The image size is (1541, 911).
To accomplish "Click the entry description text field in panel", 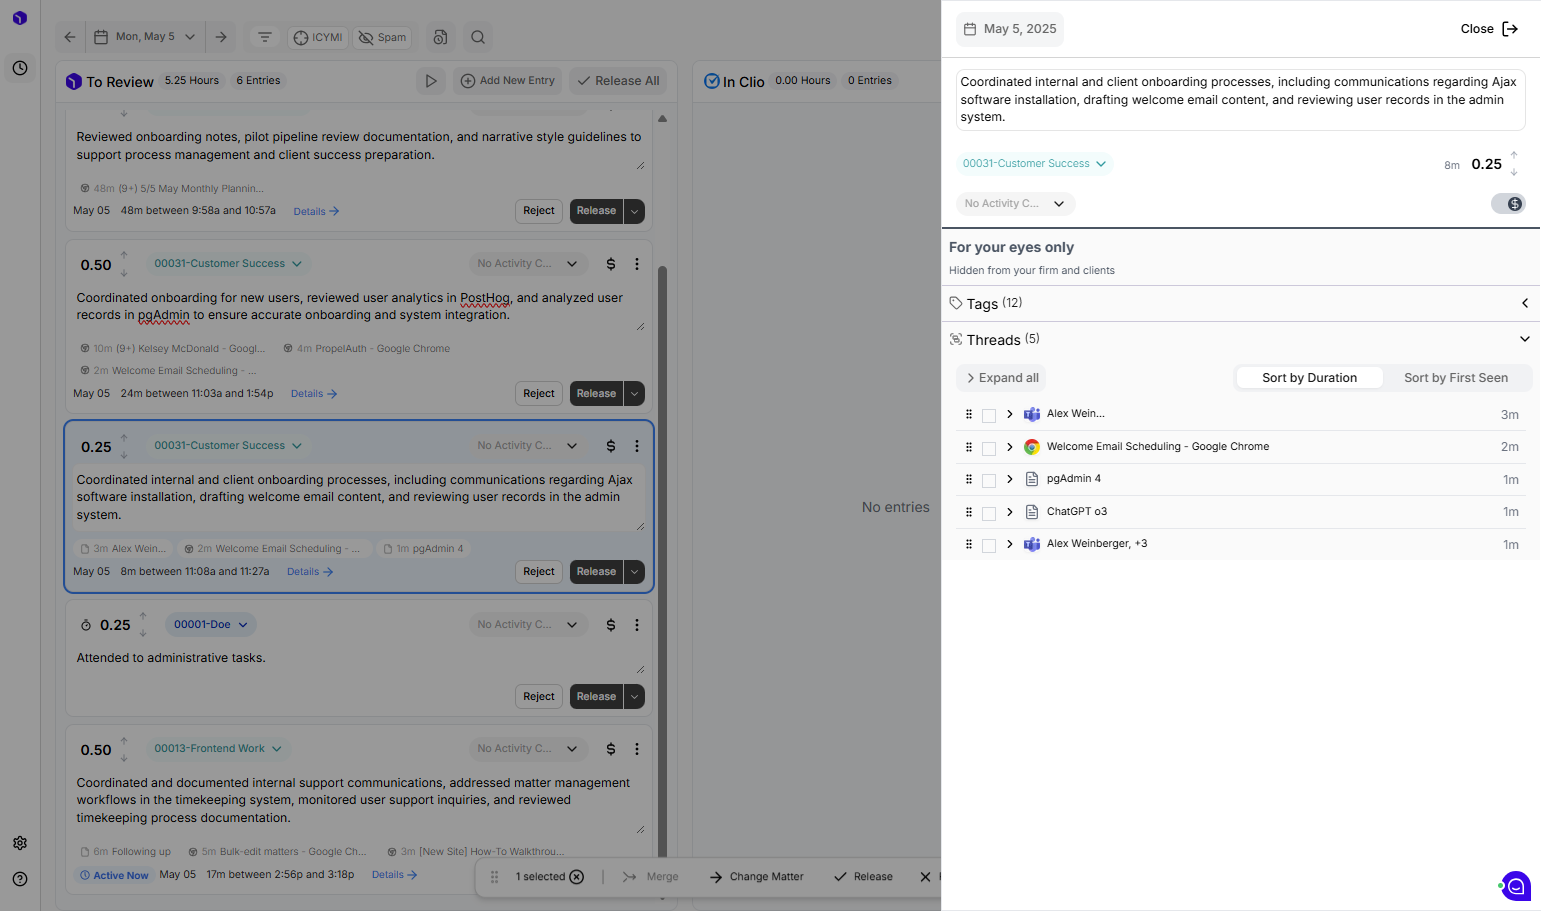I will tap(1240, 99).
